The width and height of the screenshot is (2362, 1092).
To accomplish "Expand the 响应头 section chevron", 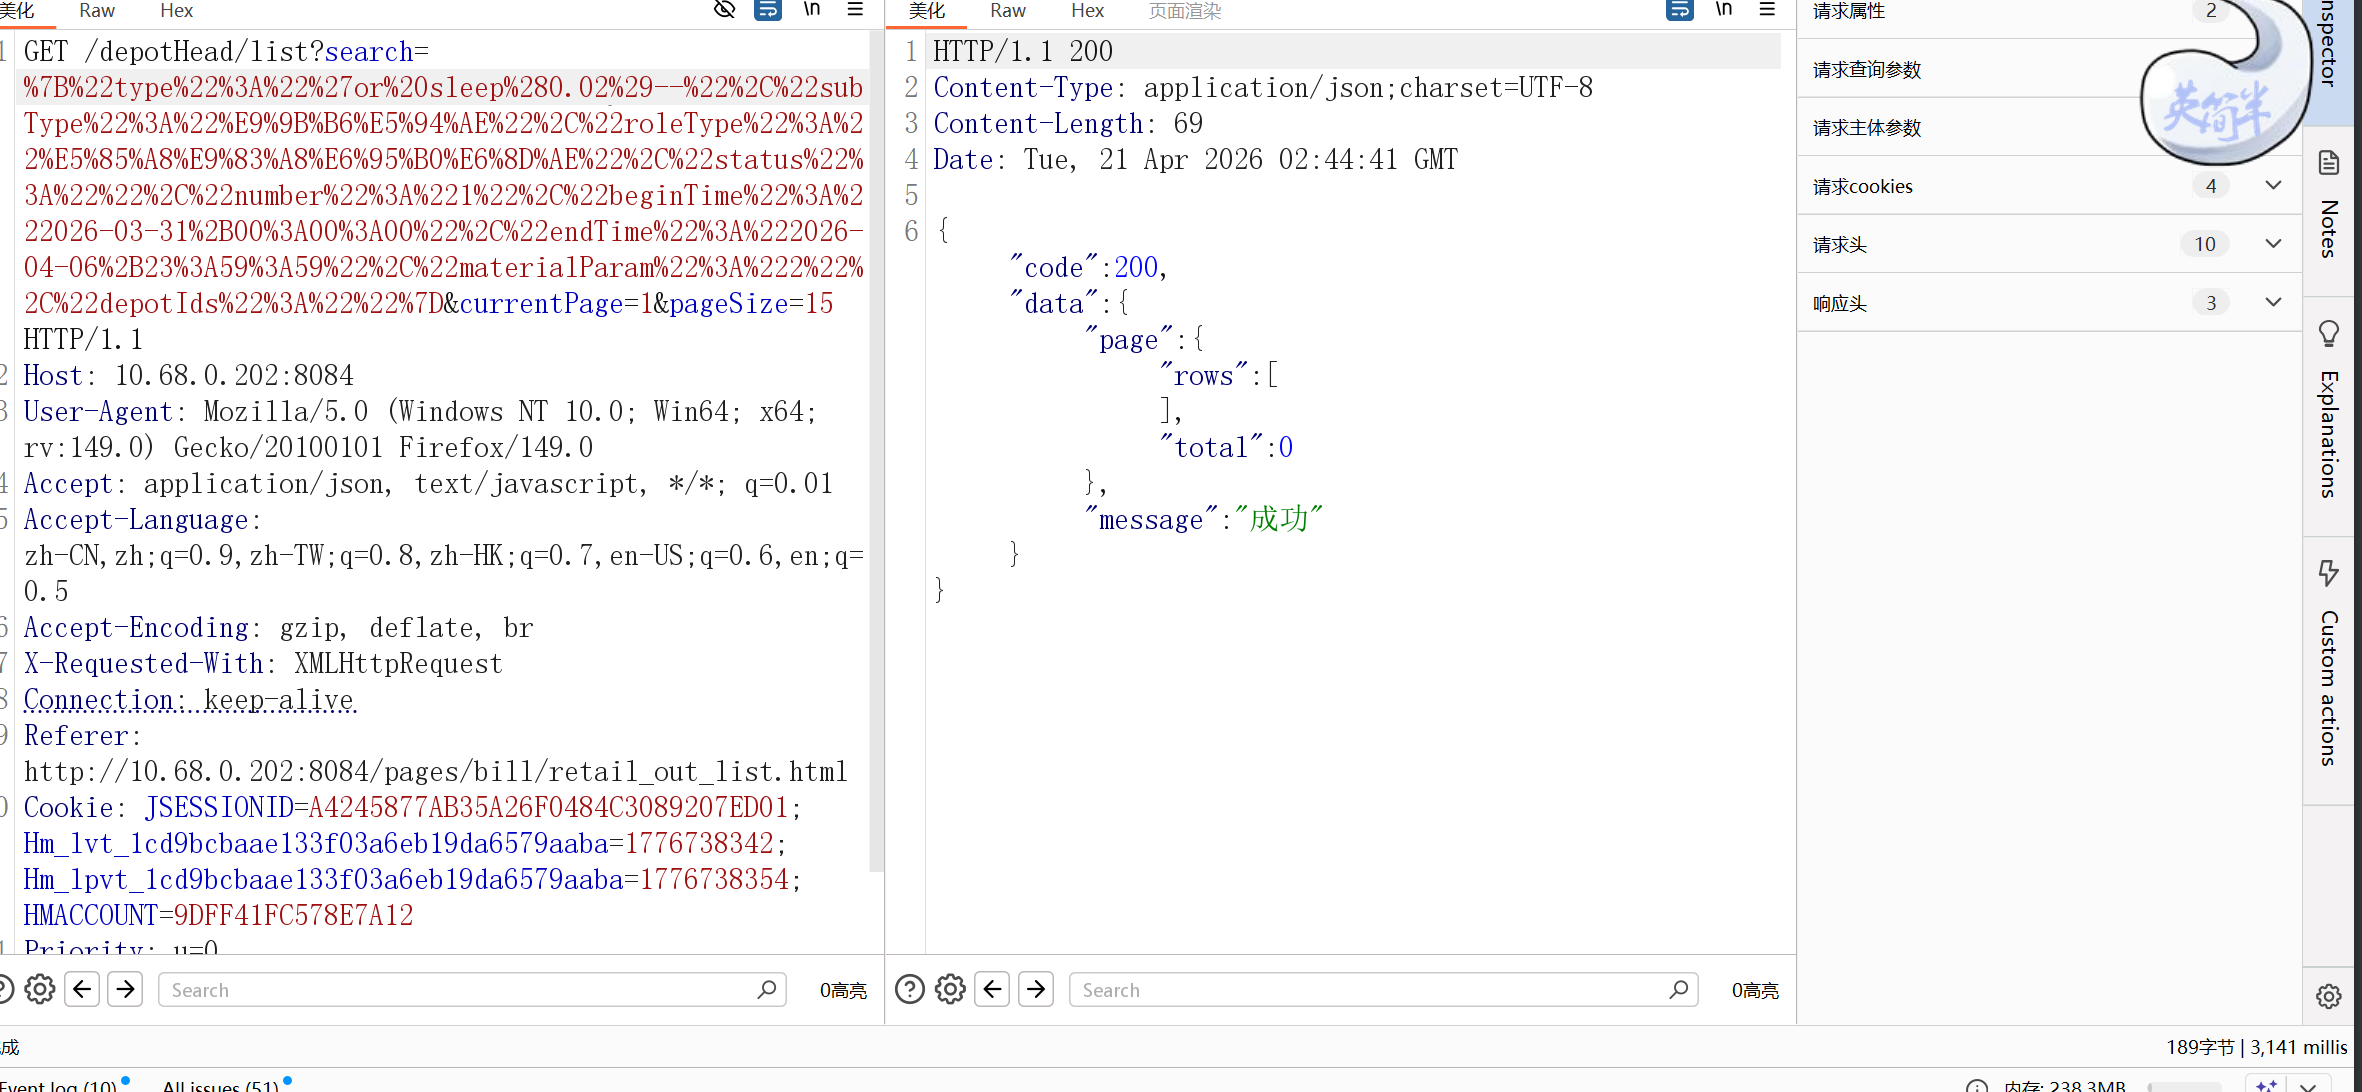I will (x=2273, y=302).
